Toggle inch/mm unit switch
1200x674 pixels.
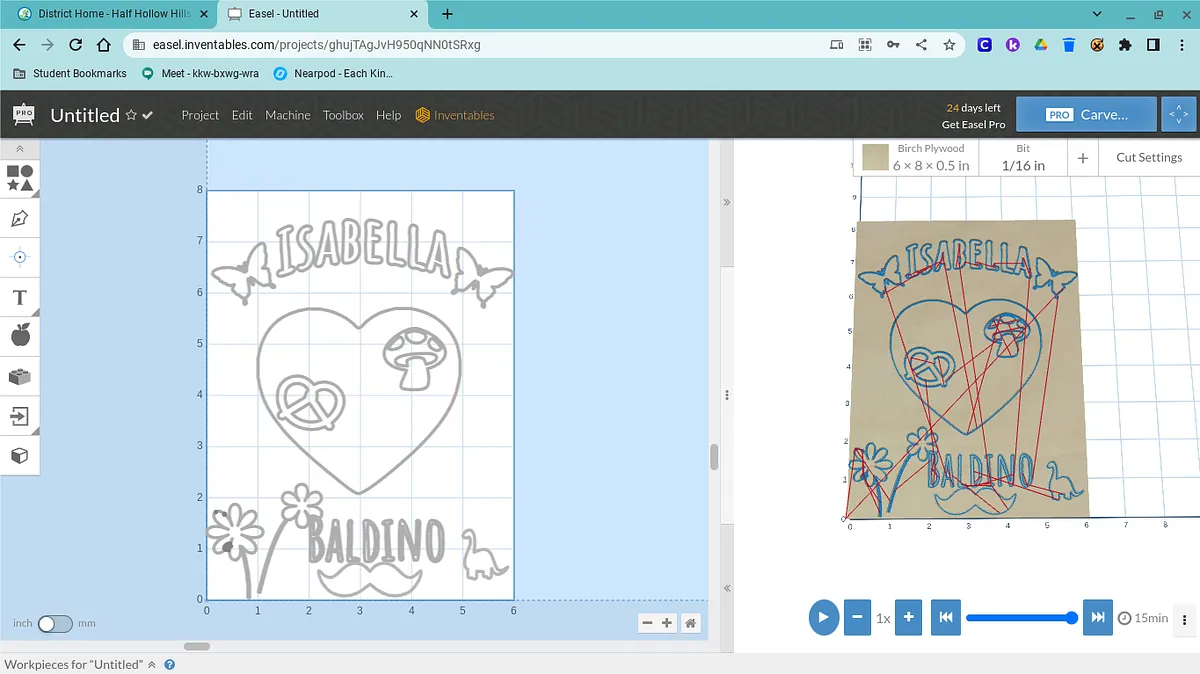(x=55, y=623)
